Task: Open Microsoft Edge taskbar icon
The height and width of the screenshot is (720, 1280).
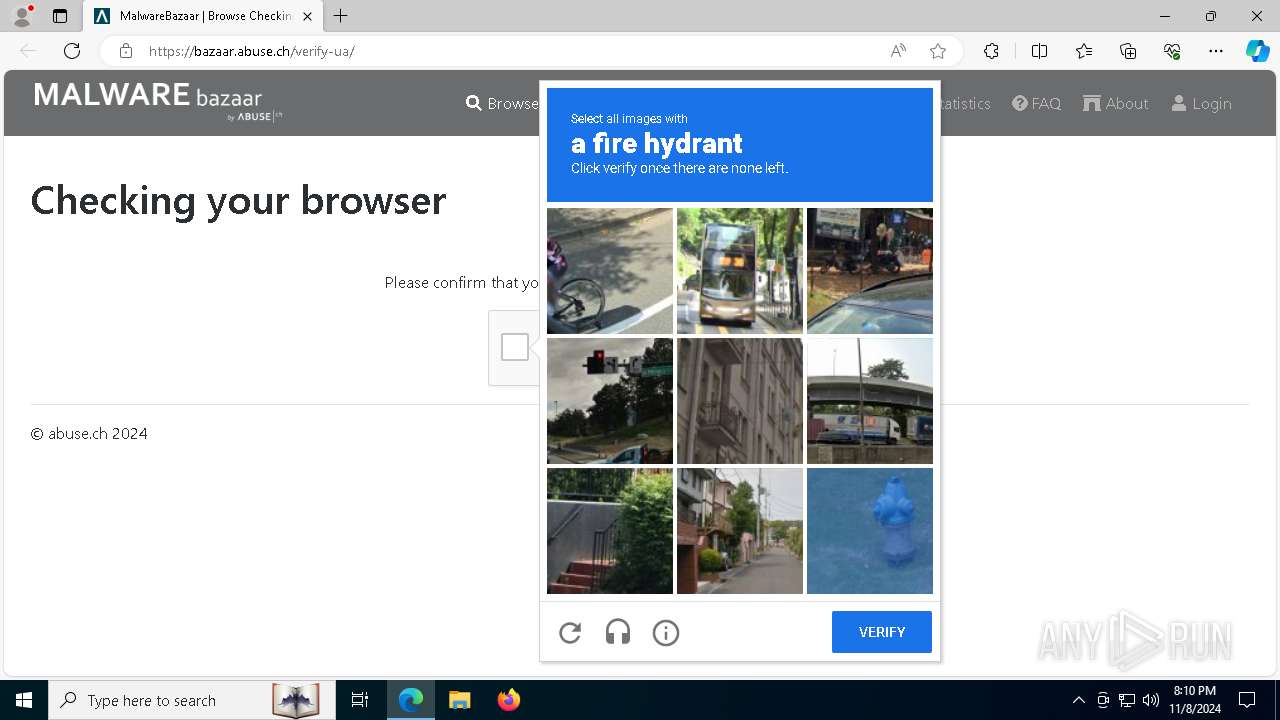Action: coord(411,700)
